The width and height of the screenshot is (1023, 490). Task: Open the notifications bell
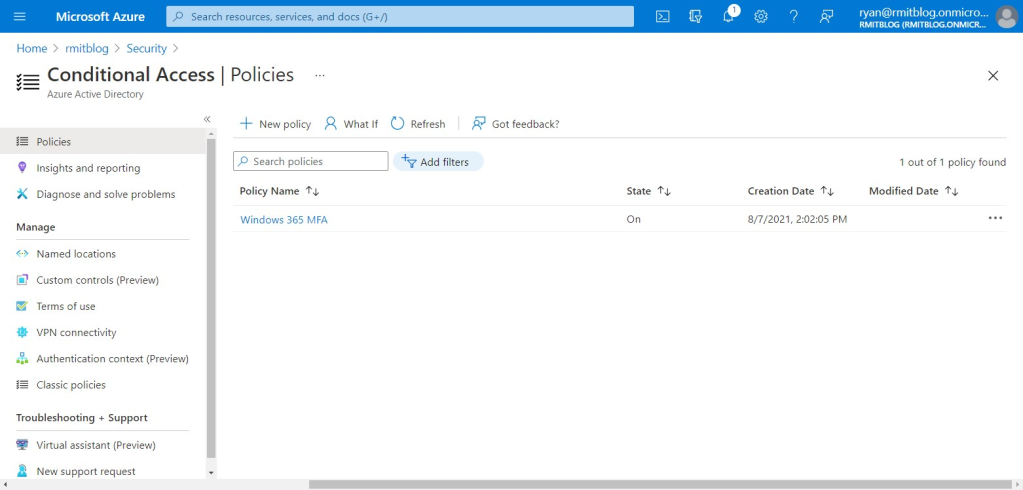(729, 16)
